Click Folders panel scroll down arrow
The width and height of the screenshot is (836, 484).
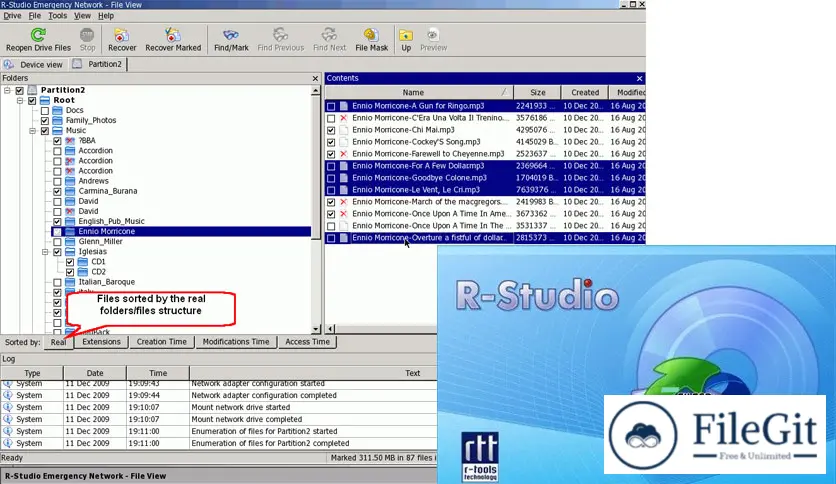(316, 329)
